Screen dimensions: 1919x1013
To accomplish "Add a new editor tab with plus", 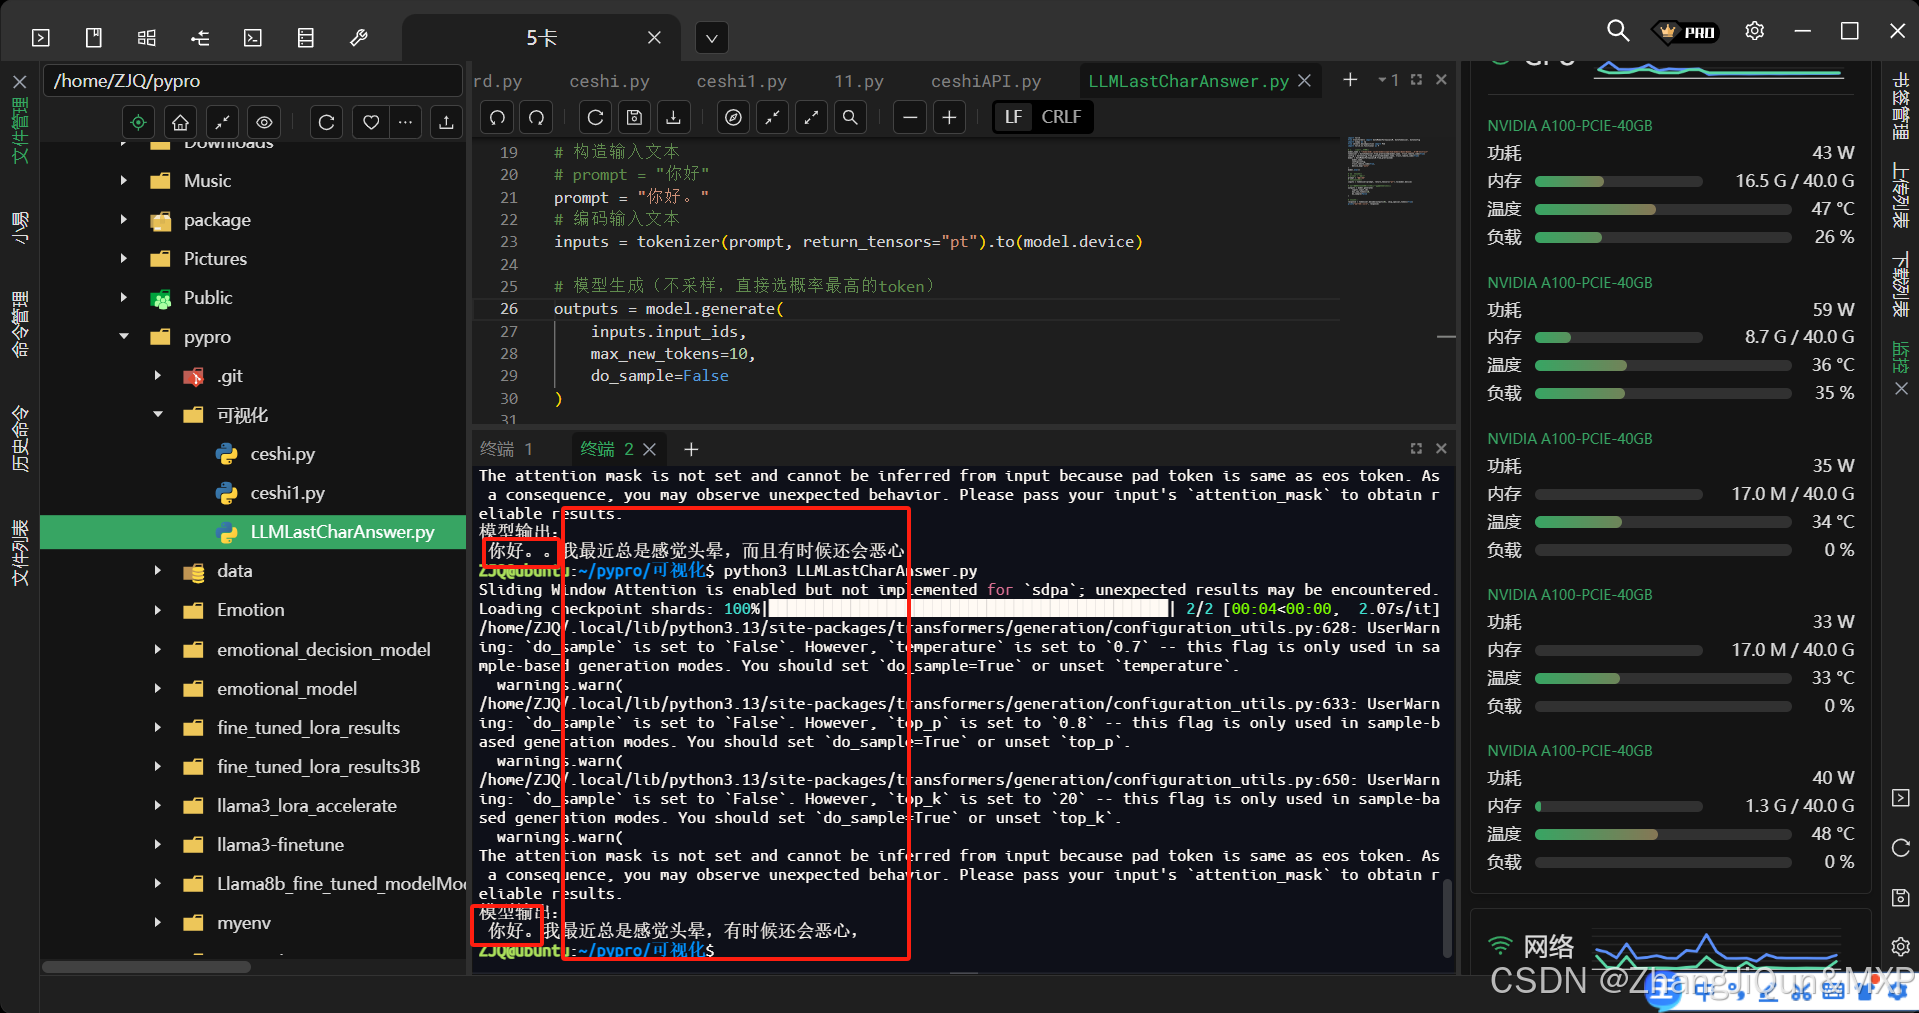I will coord(1350,79).
